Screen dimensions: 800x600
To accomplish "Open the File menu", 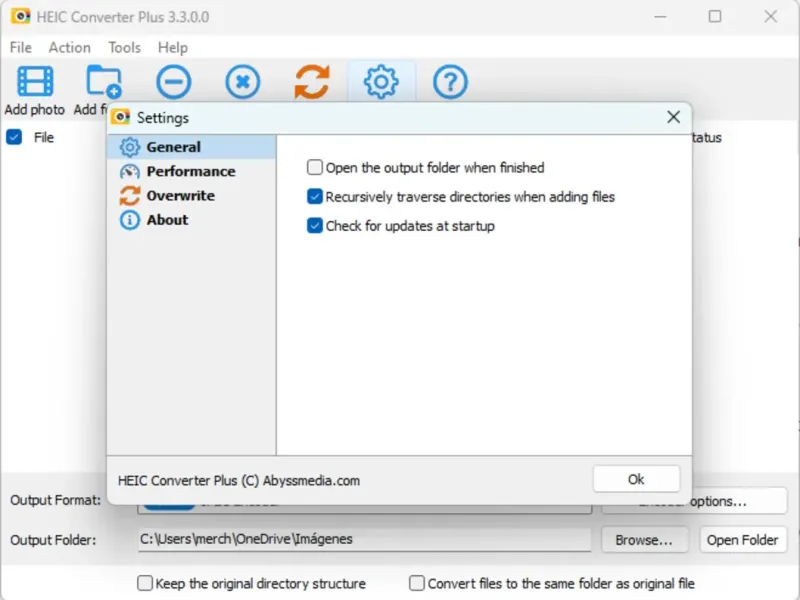I will coord(20,47).
